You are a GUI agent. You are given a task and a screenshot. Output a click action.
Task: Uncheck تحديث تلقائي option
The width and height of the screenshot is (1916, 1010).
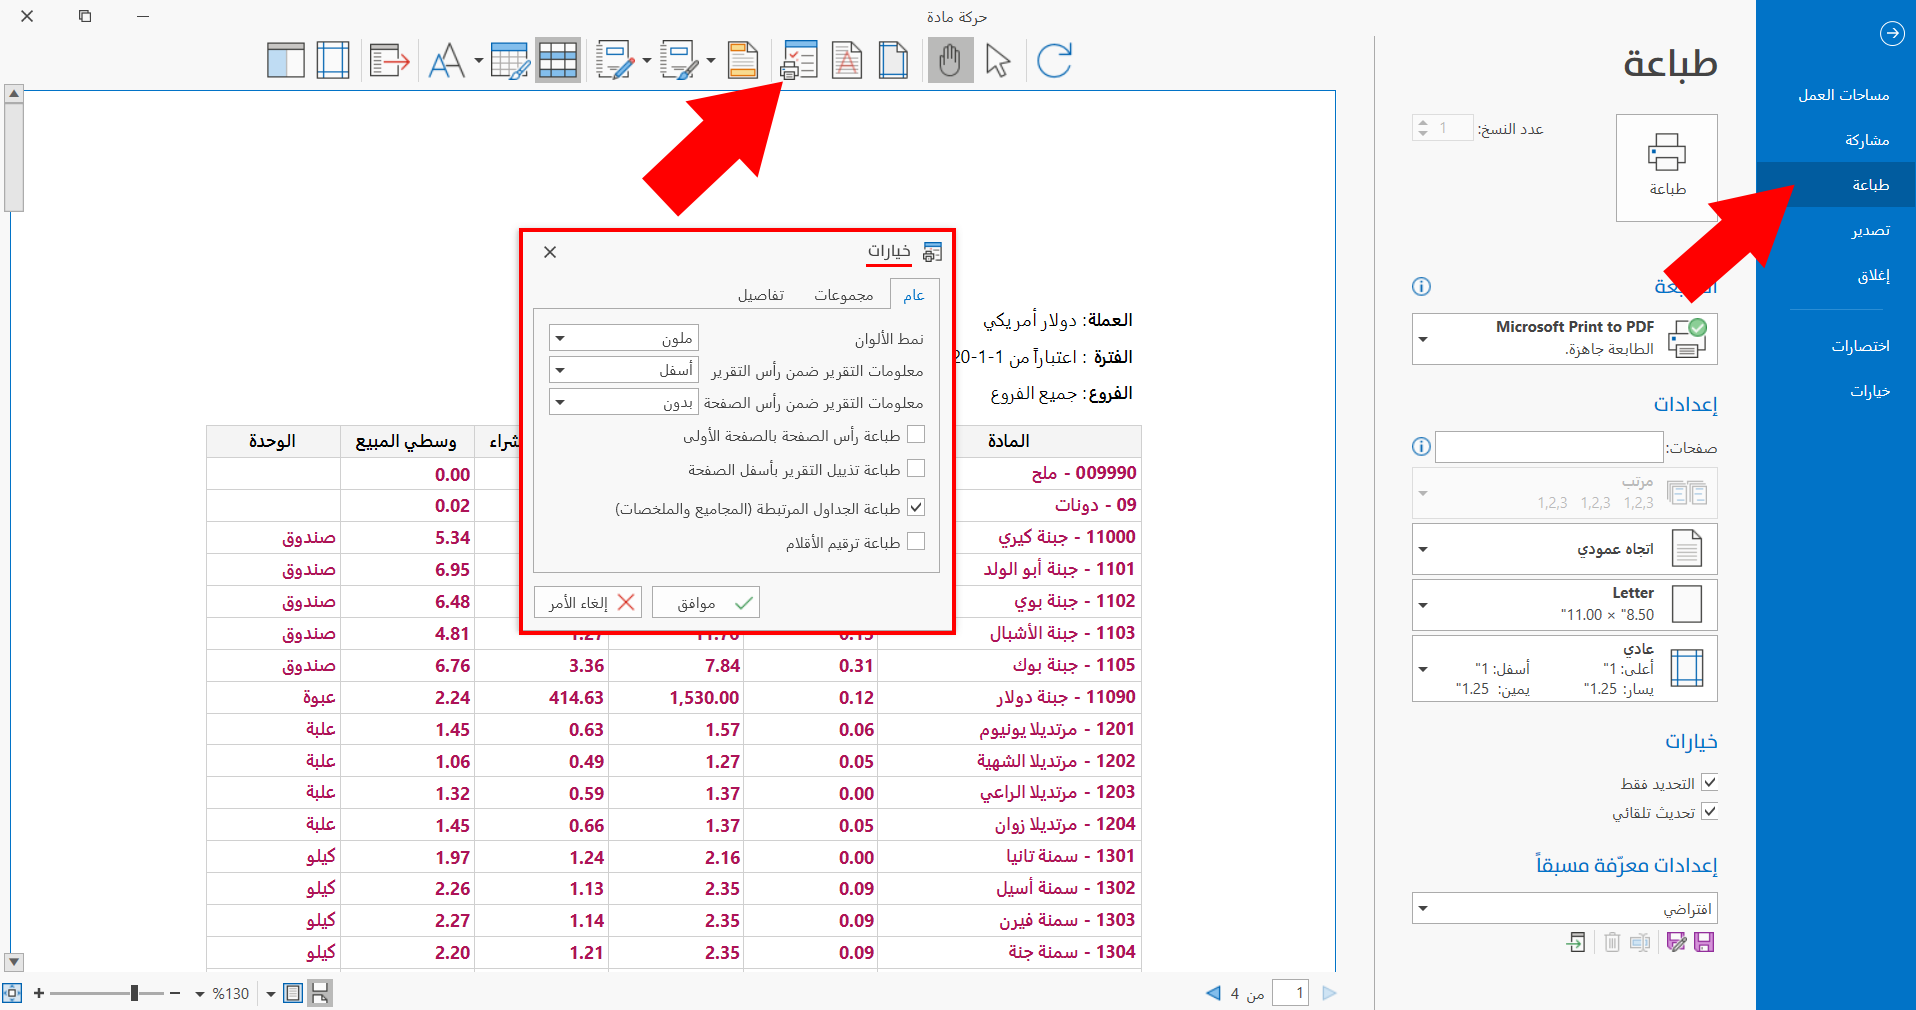[1709, 812]
